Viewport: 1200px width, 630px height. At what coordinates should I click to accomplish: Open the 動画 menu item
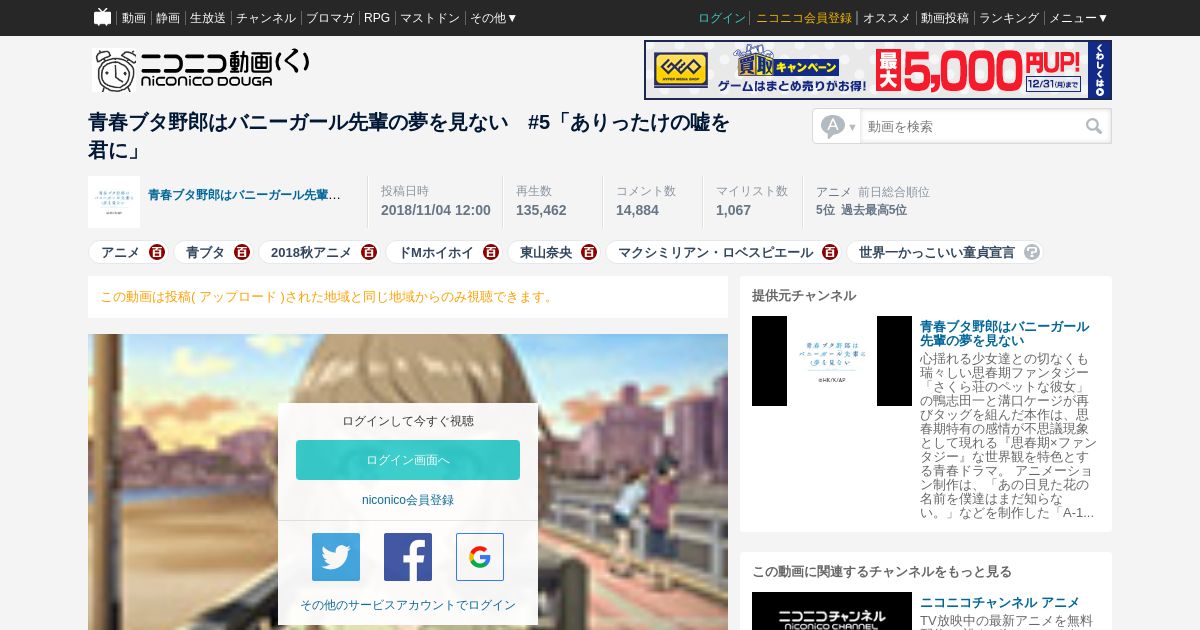point(134,18)
